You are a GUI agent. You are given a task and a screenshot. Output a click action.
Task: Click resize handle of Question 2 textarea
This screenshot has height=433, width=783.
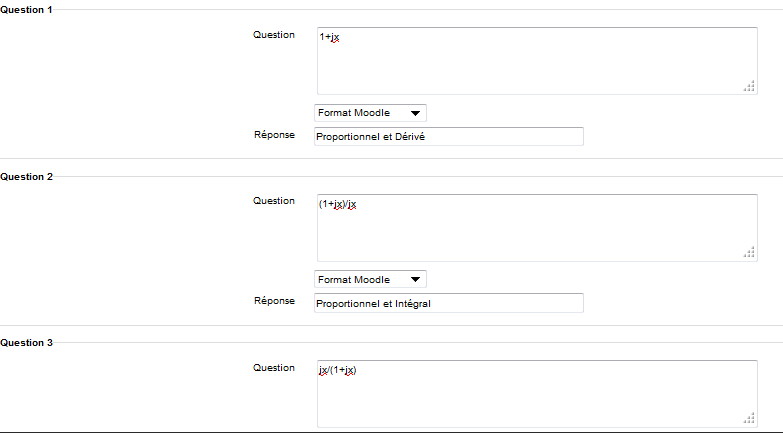point(749,253)
